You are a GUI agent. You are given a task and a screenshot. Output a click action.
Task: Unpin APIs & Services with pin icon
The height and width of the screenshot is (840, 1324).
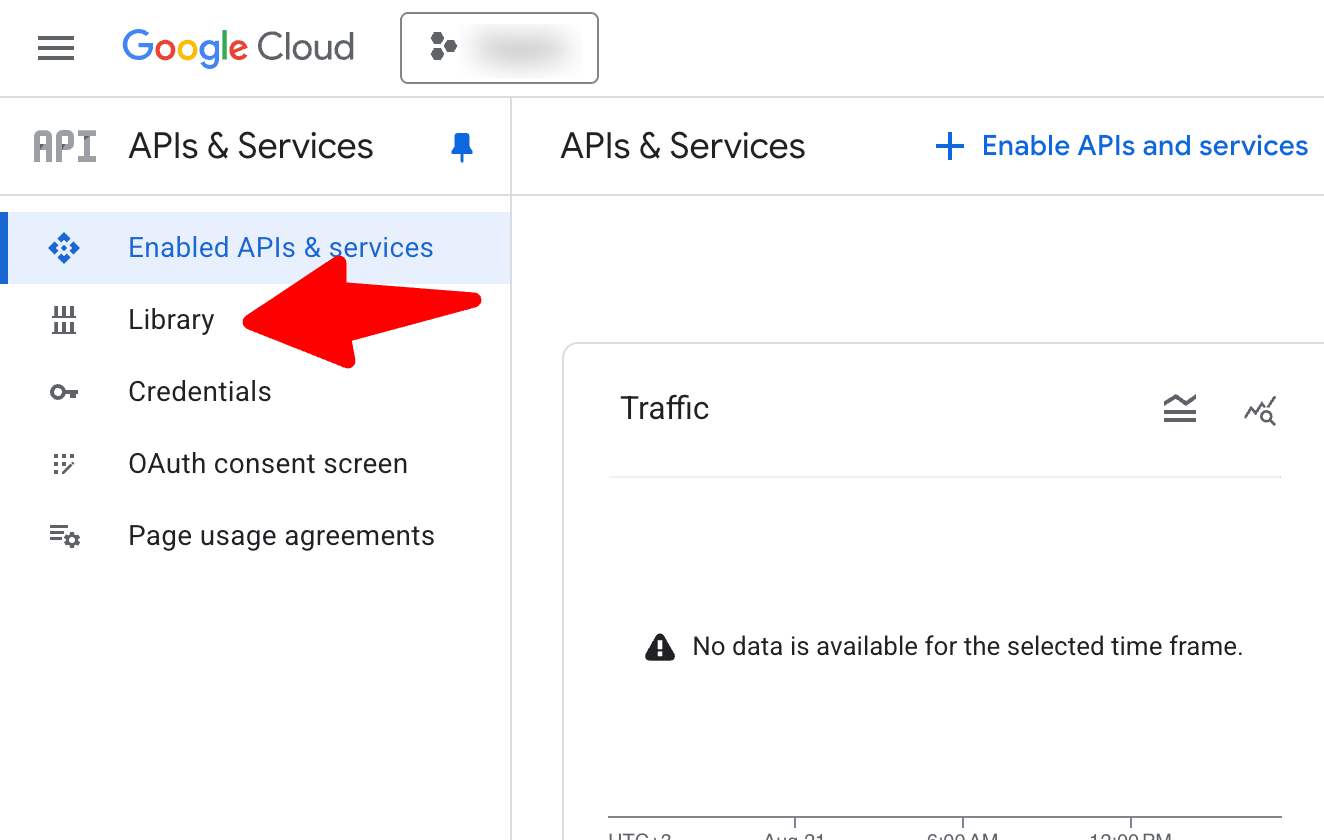[x=461, y=147]
